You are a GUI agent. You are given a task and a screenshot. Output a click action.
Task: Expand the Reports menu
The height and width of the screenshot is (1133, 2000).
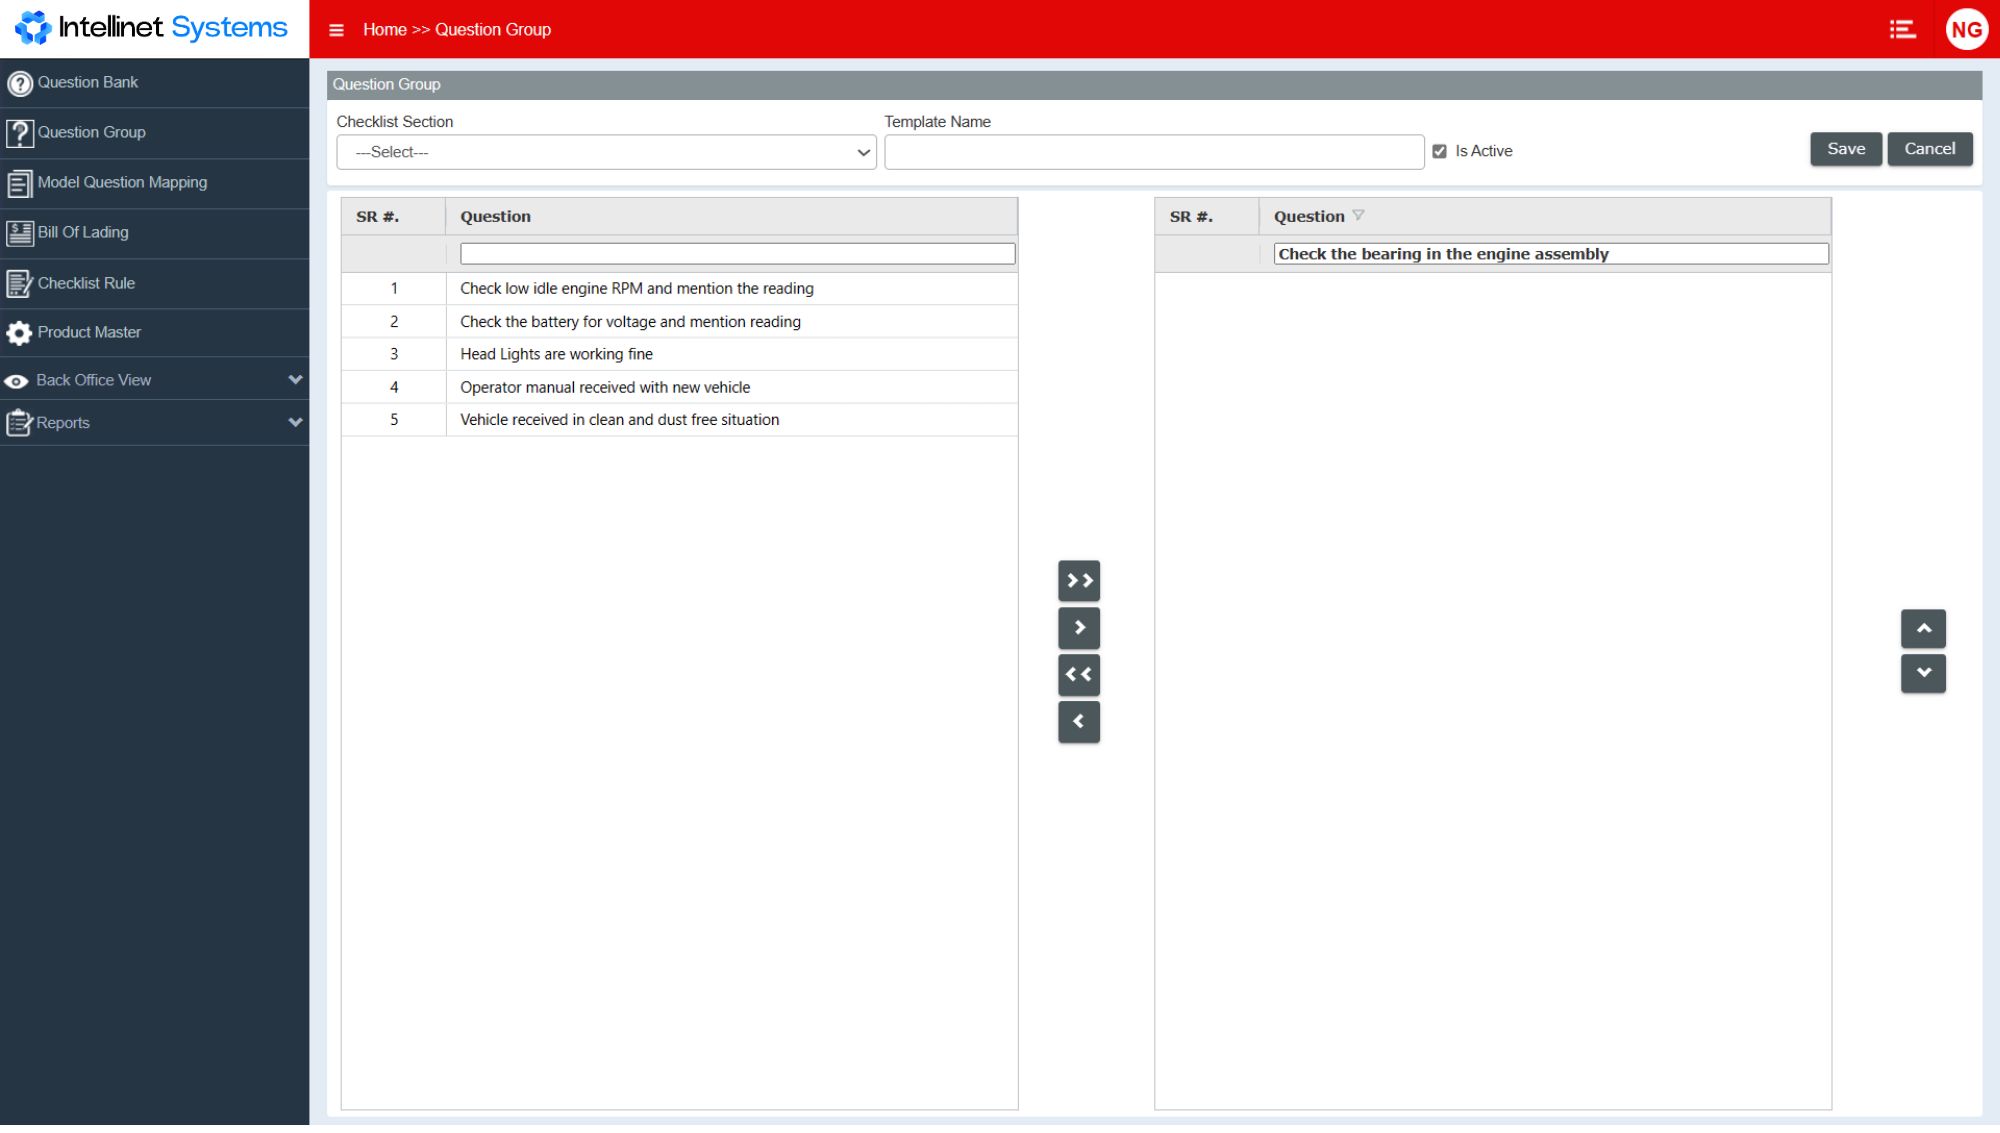pyautogui.click(x=63, y=422)
